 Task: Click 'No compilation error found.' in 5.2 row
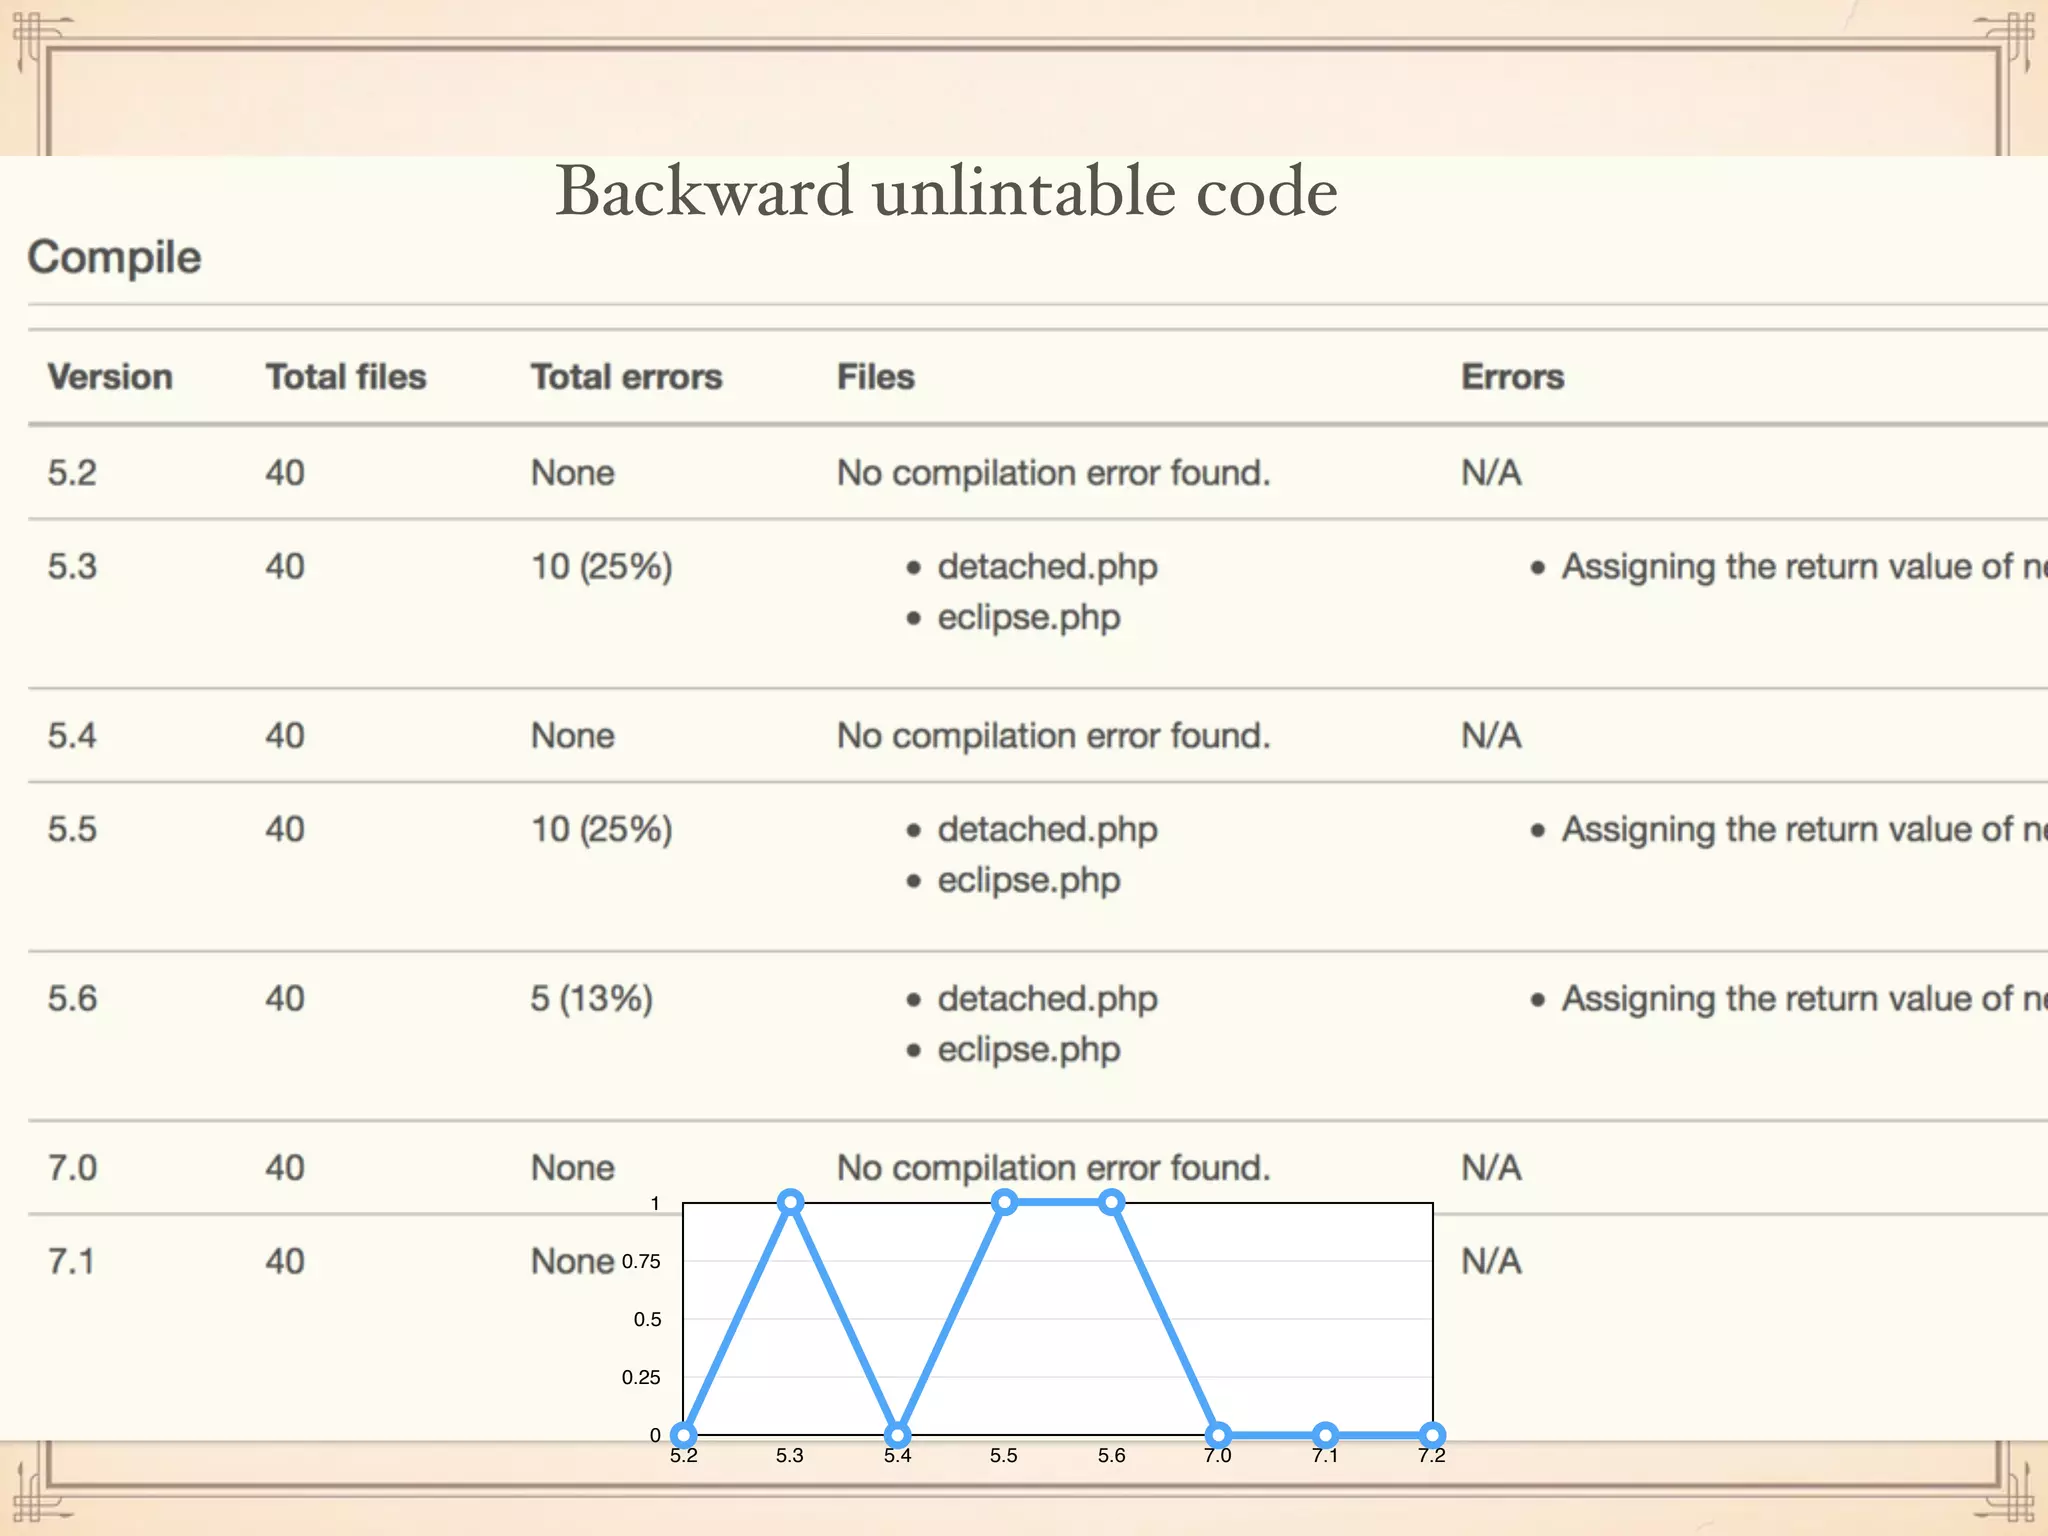click(x=1054, y=473)
